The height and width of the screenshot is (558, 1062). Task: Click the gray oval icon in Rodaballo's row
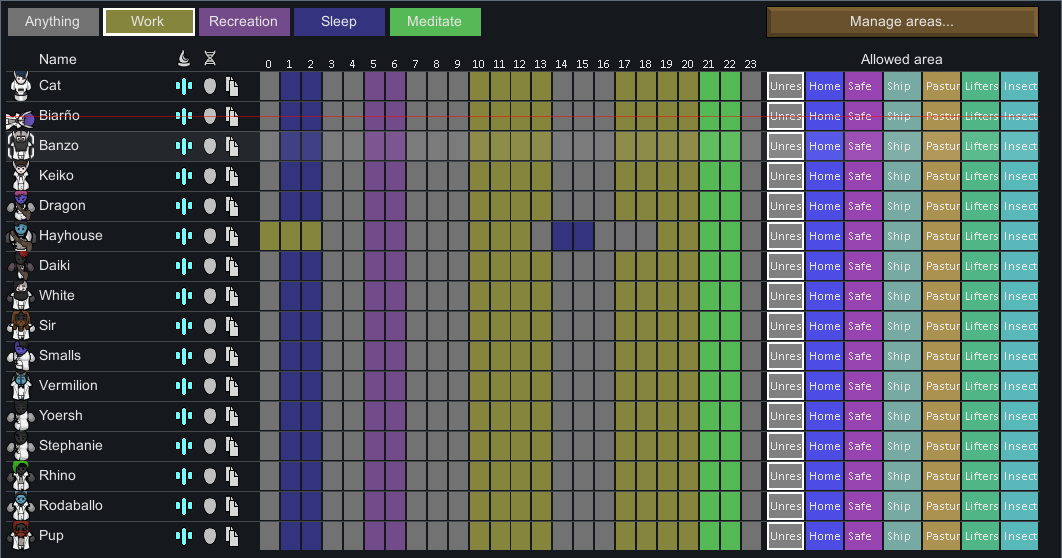pos(209,506)
